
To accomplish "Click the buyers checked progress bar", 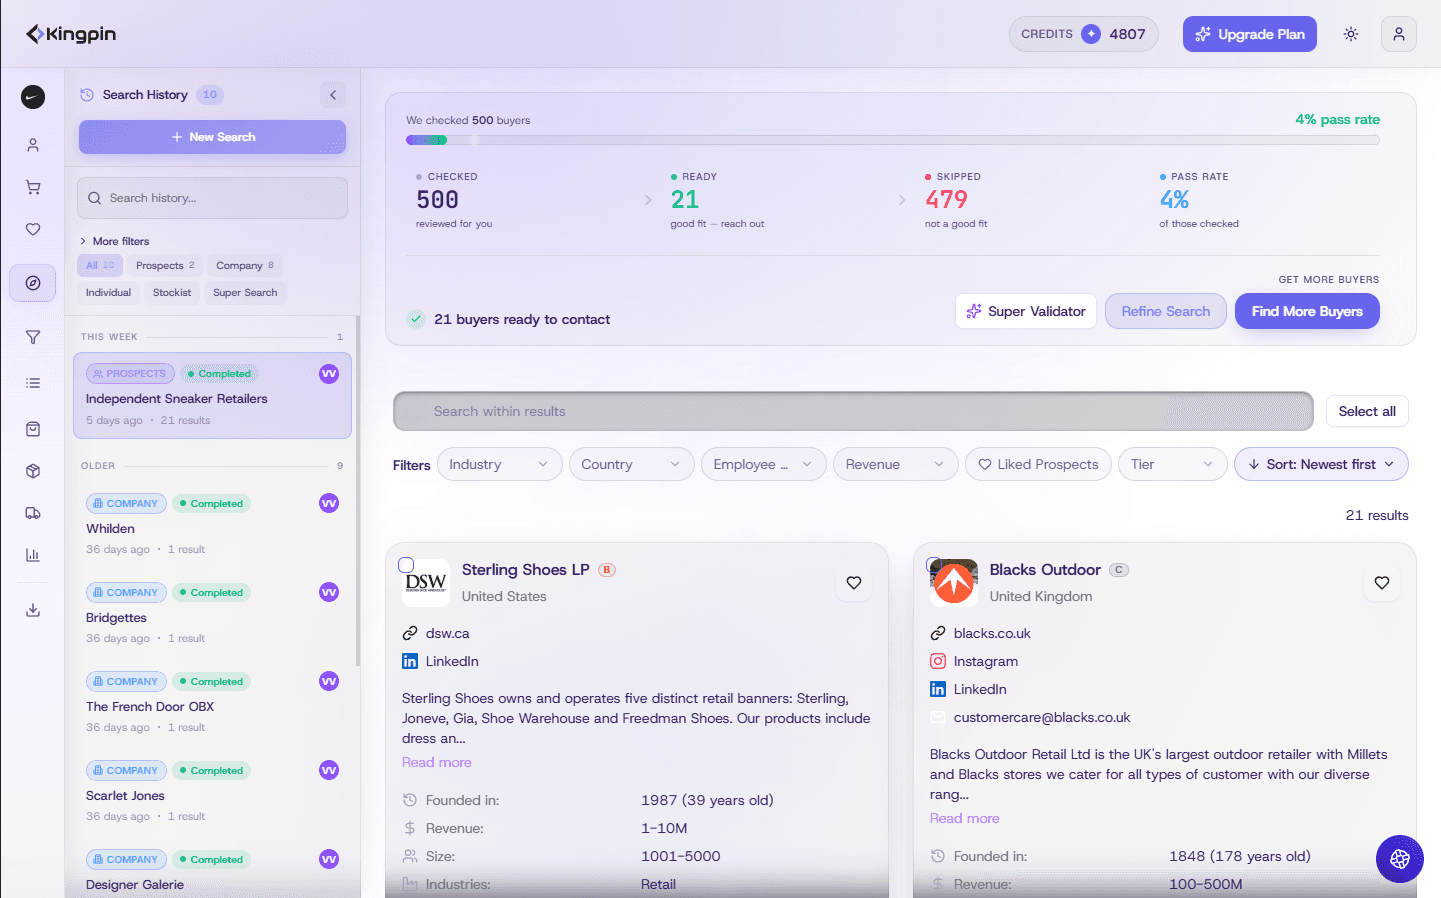I will [x=893, y=140].
